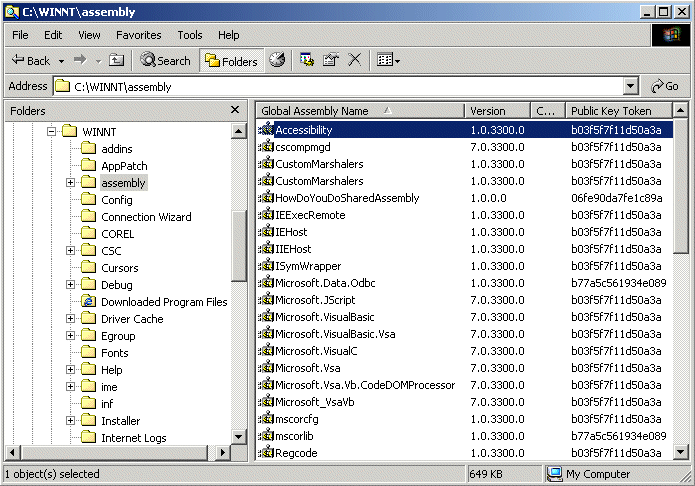This screenshot has height=486, width=695.
Task: Open the Search pane
Action: (165, 60)
